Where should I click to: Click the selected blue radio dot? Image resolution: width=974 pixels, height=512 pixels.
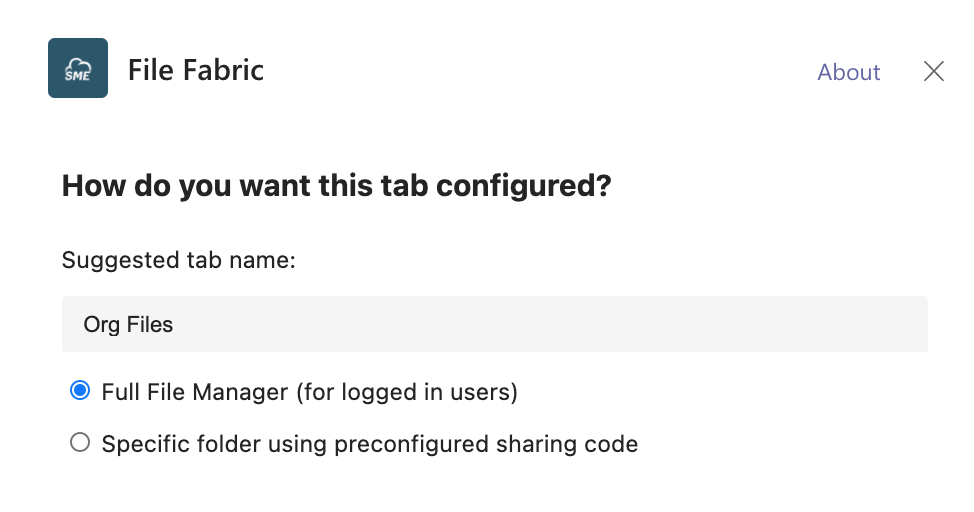(x=80, y=391)
